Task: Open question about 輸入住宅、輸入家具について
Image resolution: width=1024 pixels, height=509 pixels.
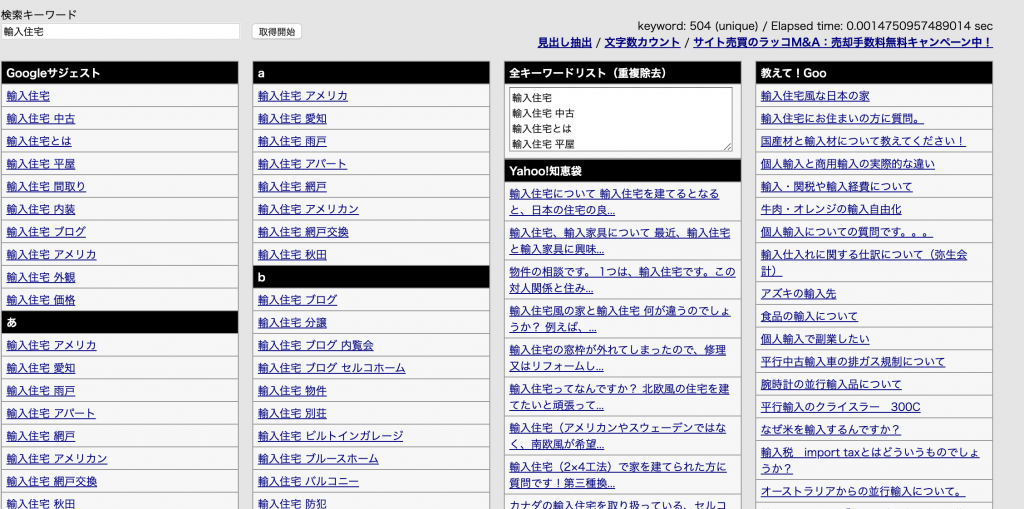Action: (620, 241)
